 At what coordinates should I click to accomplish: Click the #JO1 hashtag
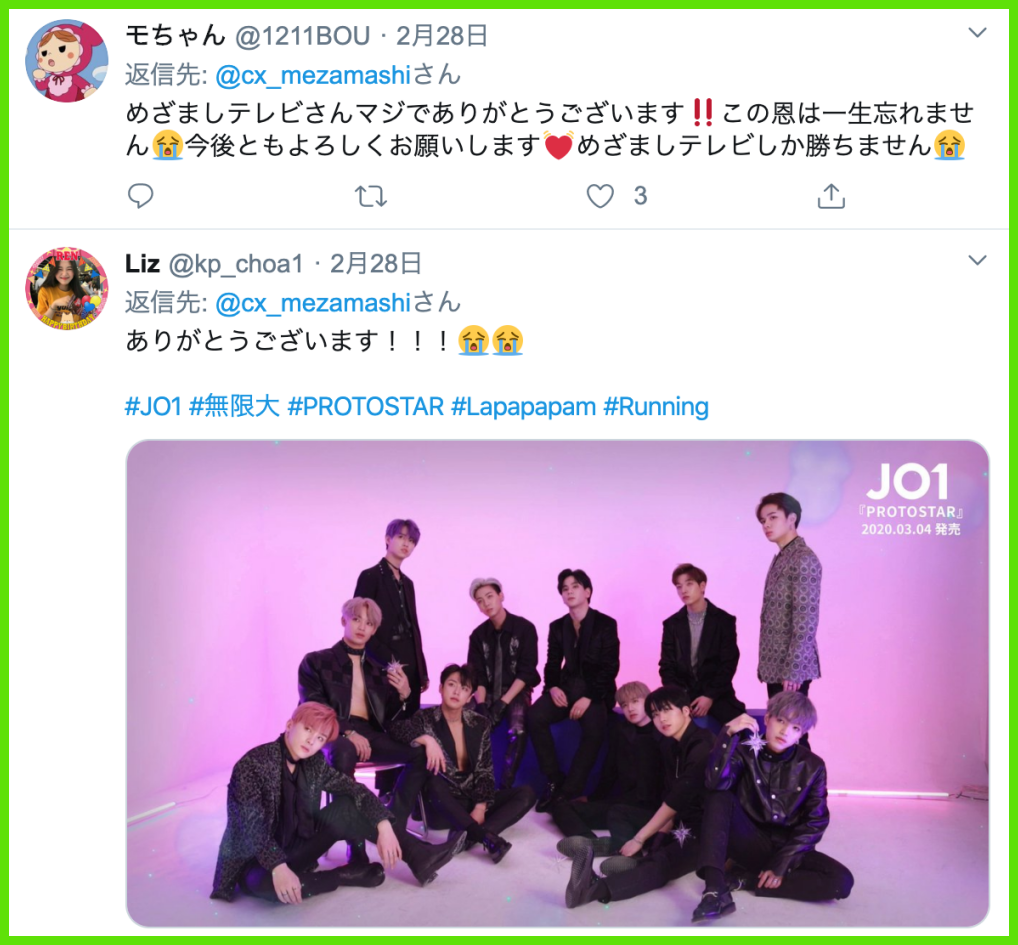pyautogui.click(x=153, y=406)
